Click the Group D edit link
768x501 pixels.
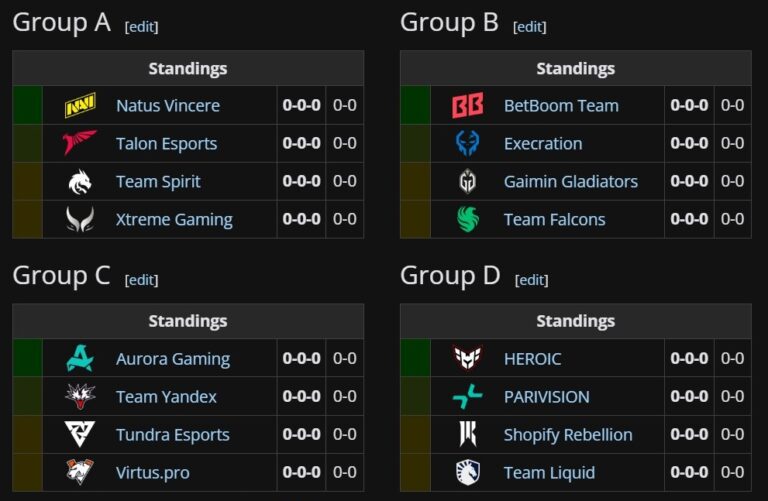532,280
